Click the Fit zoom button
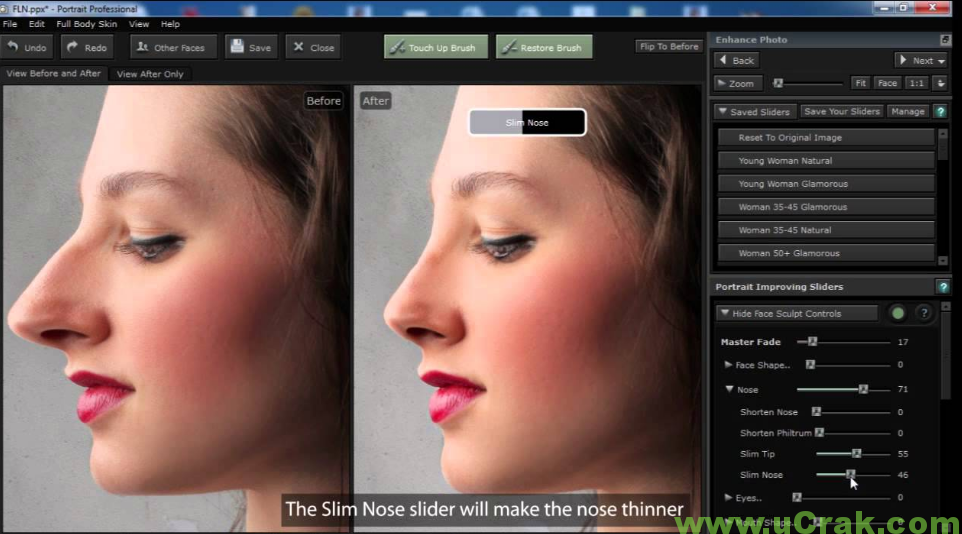 (860, 83)
